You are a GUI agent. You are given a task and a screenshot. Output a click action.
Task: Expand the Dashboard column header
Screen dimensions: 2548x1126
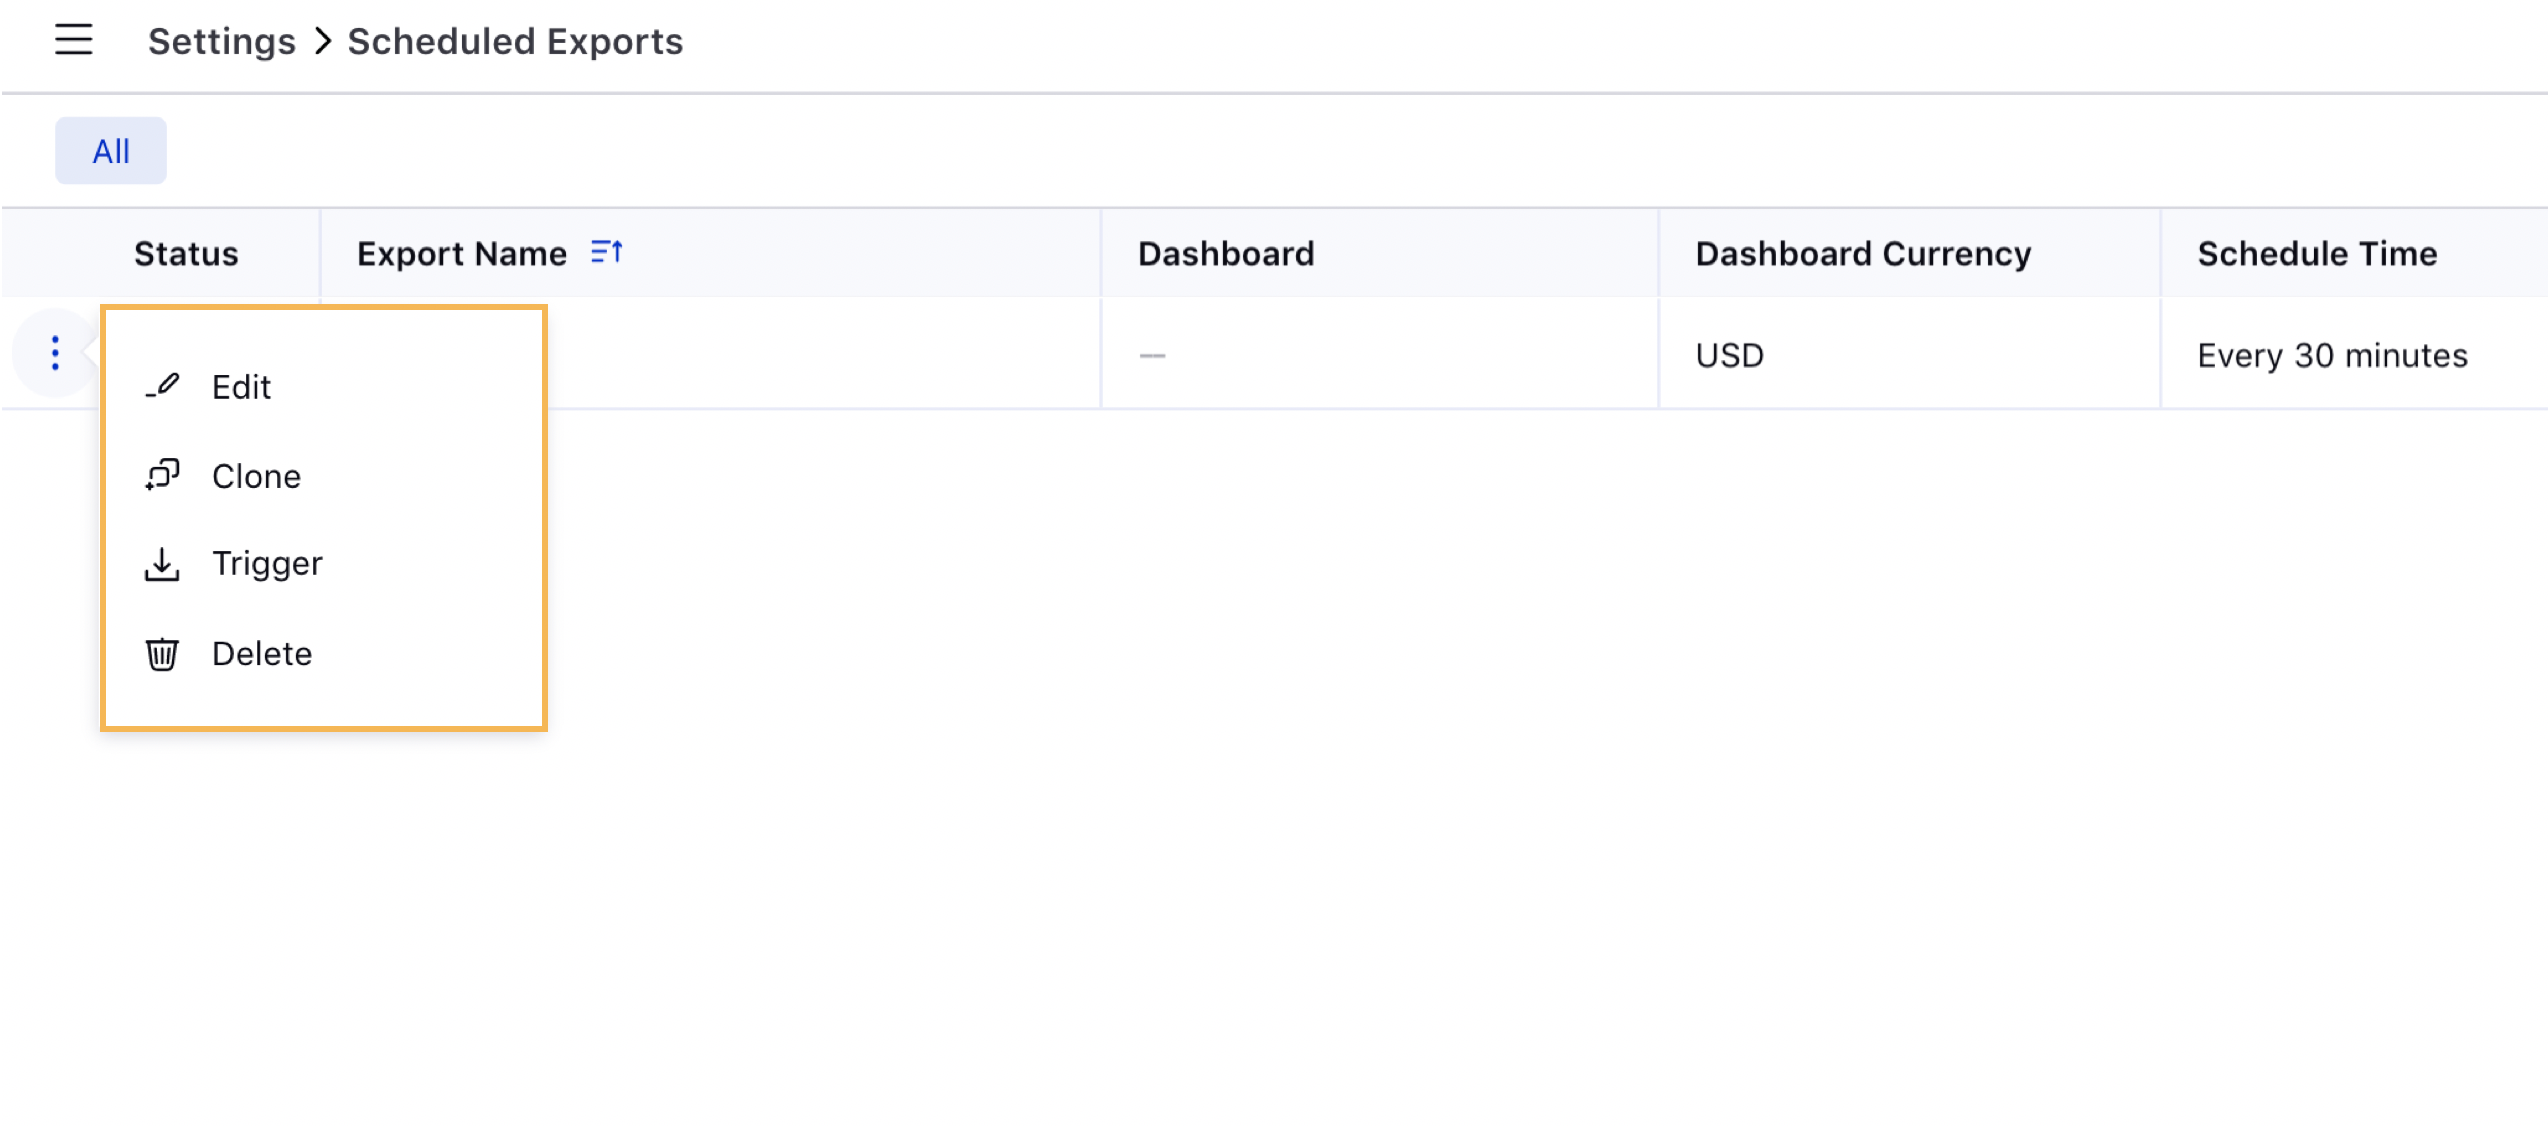[1228, 253]
